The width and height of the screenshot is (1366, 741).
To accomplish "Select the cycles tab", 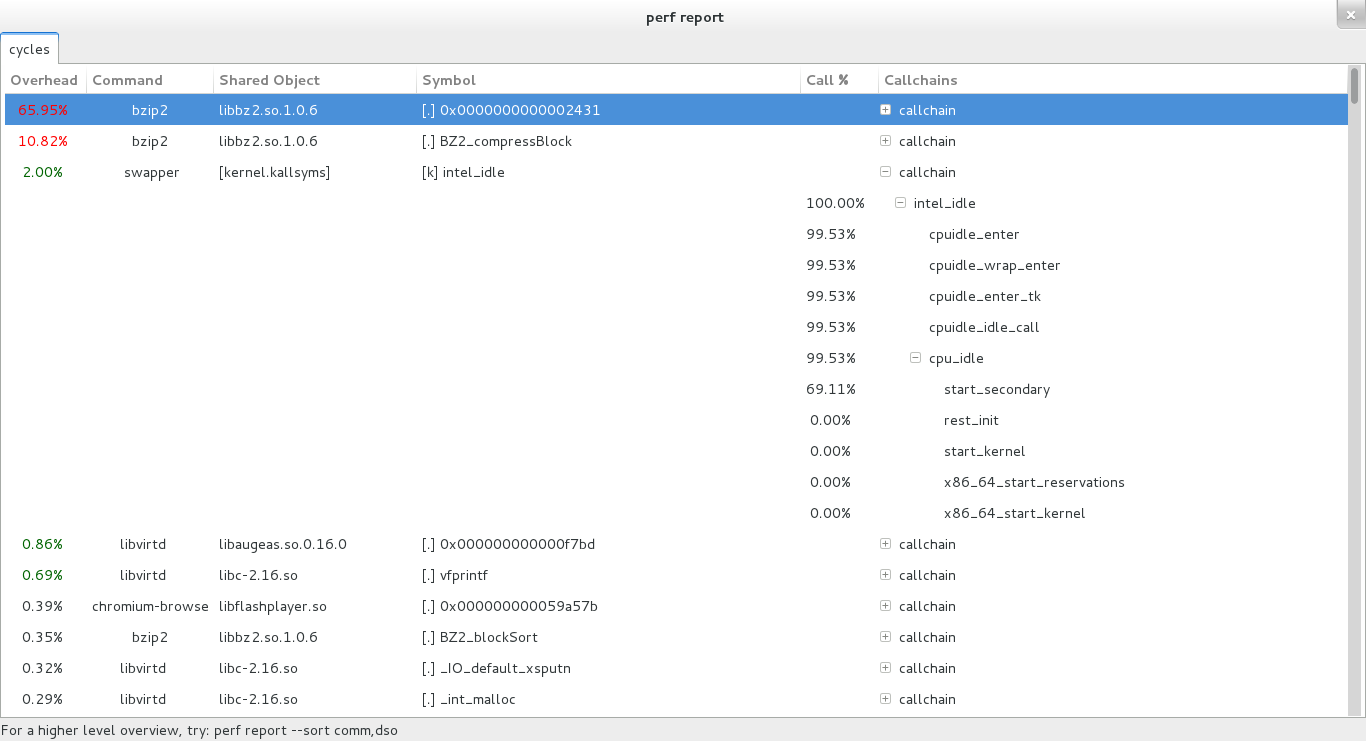I will pyautogui.click(x=30, y=49).
